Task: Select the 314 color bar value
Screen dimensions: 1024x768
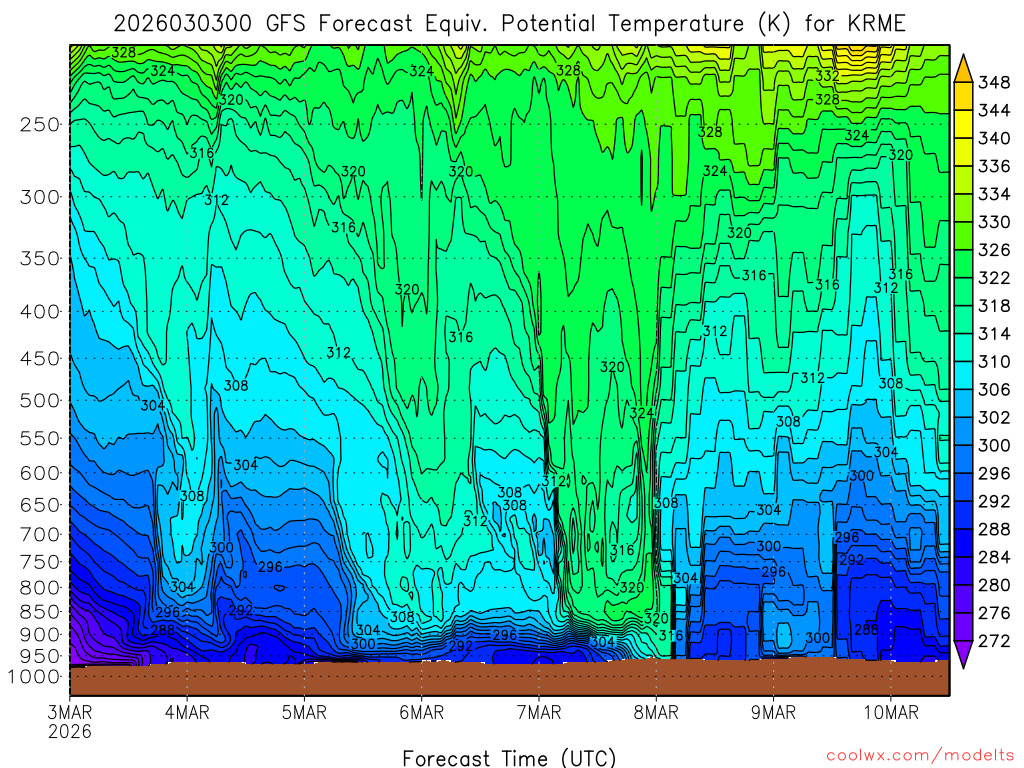Action: coord(994,334)
